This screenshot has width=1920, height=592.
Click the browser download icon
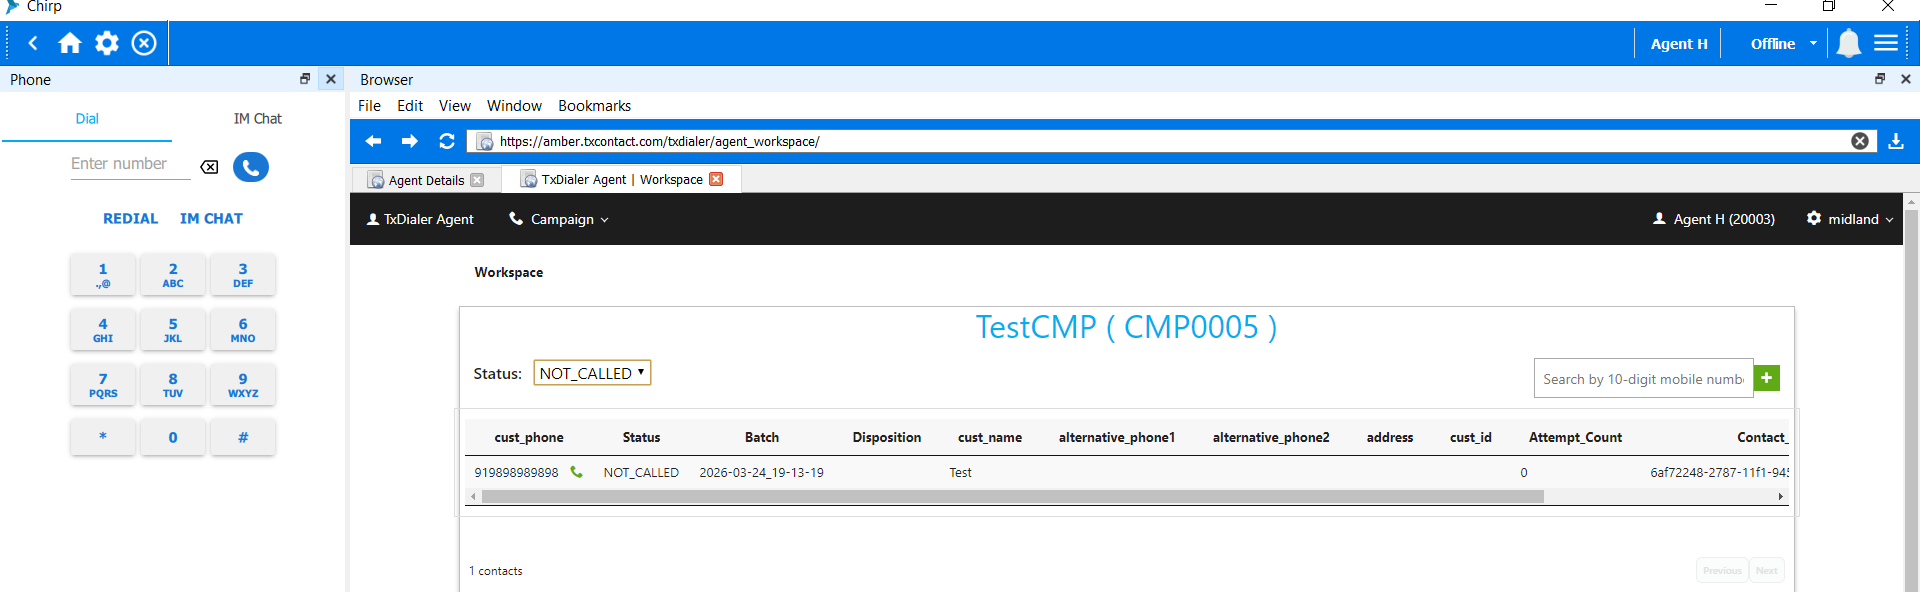[x=1895, y=141]
